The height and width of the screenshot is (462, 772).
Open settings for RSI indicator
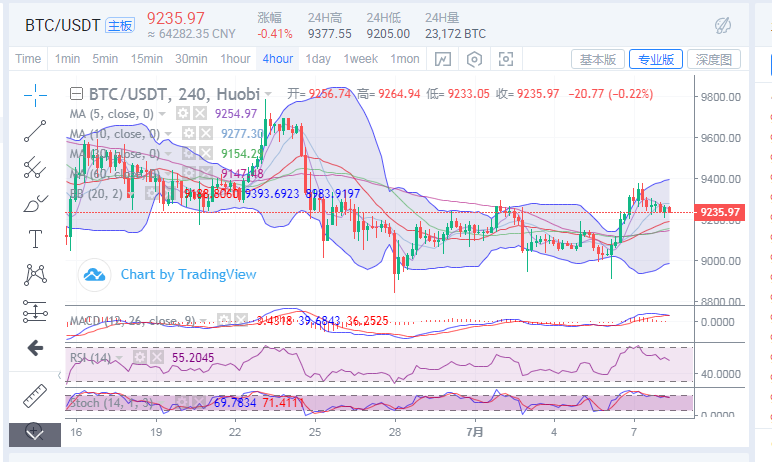coord(140,357)
